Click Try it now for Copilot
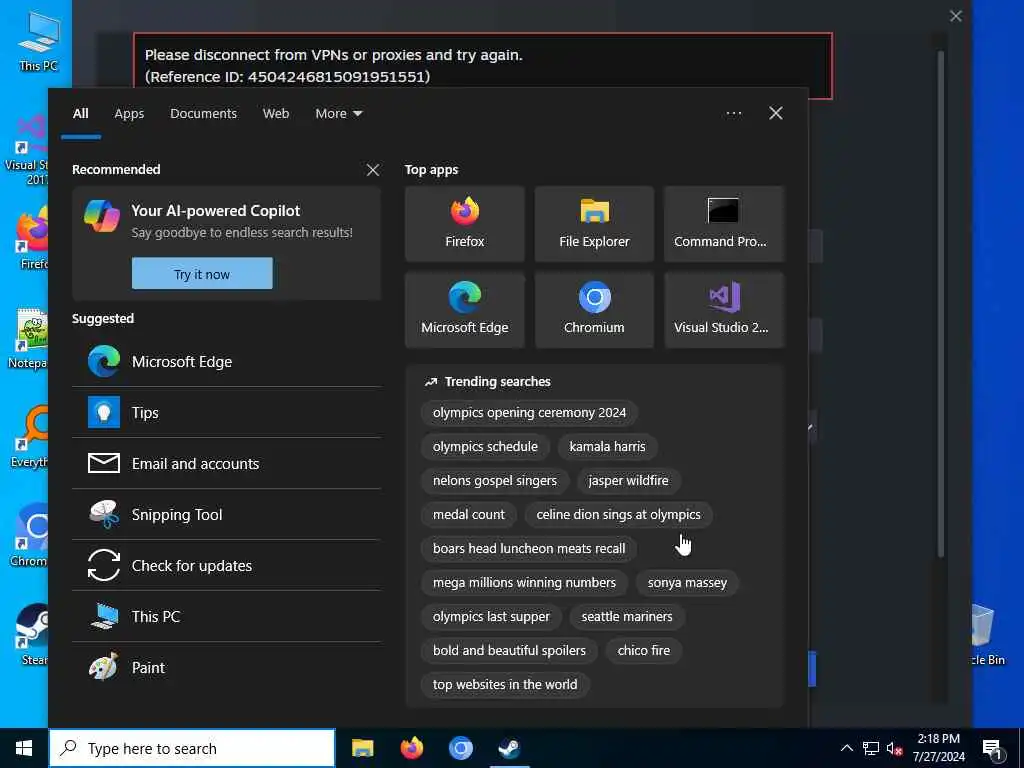The image size is (1024, 768). [x=202, y=274]
